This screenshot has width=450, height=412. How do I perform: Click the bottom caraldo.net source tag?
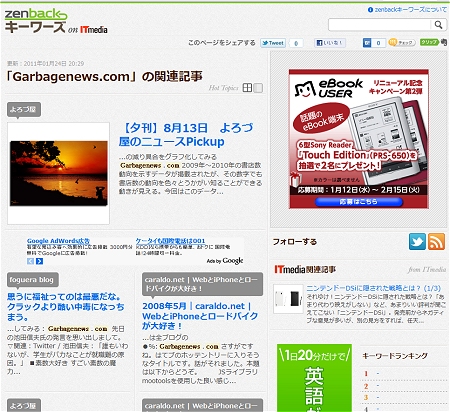click(202, 405)
